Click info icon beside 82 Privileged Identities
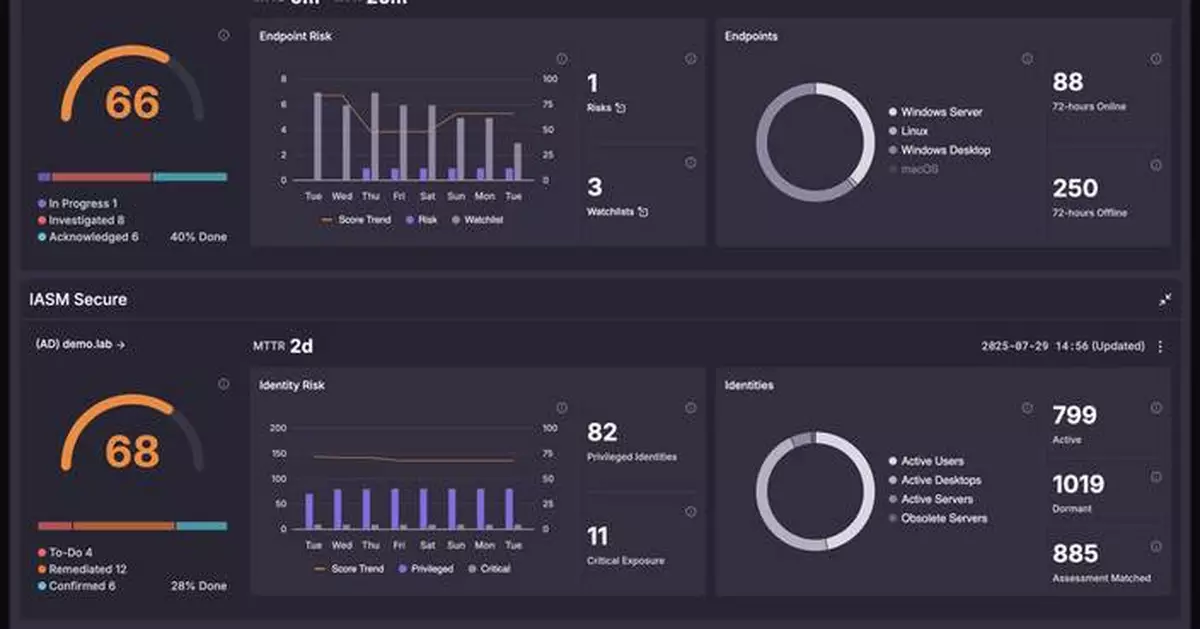 pyautogui.click(x=690, y=408)
